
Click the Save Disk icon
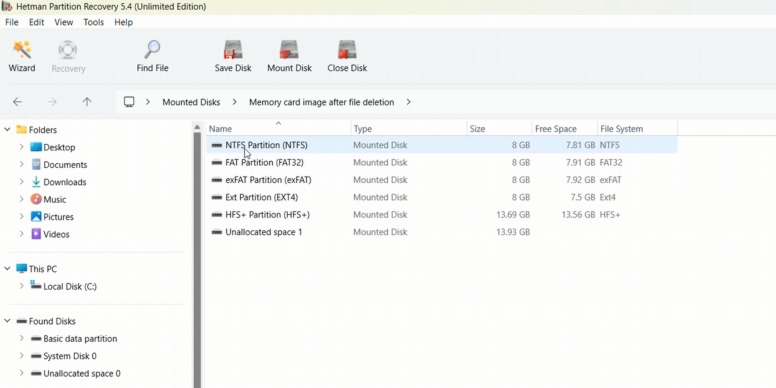coord(233,50)
